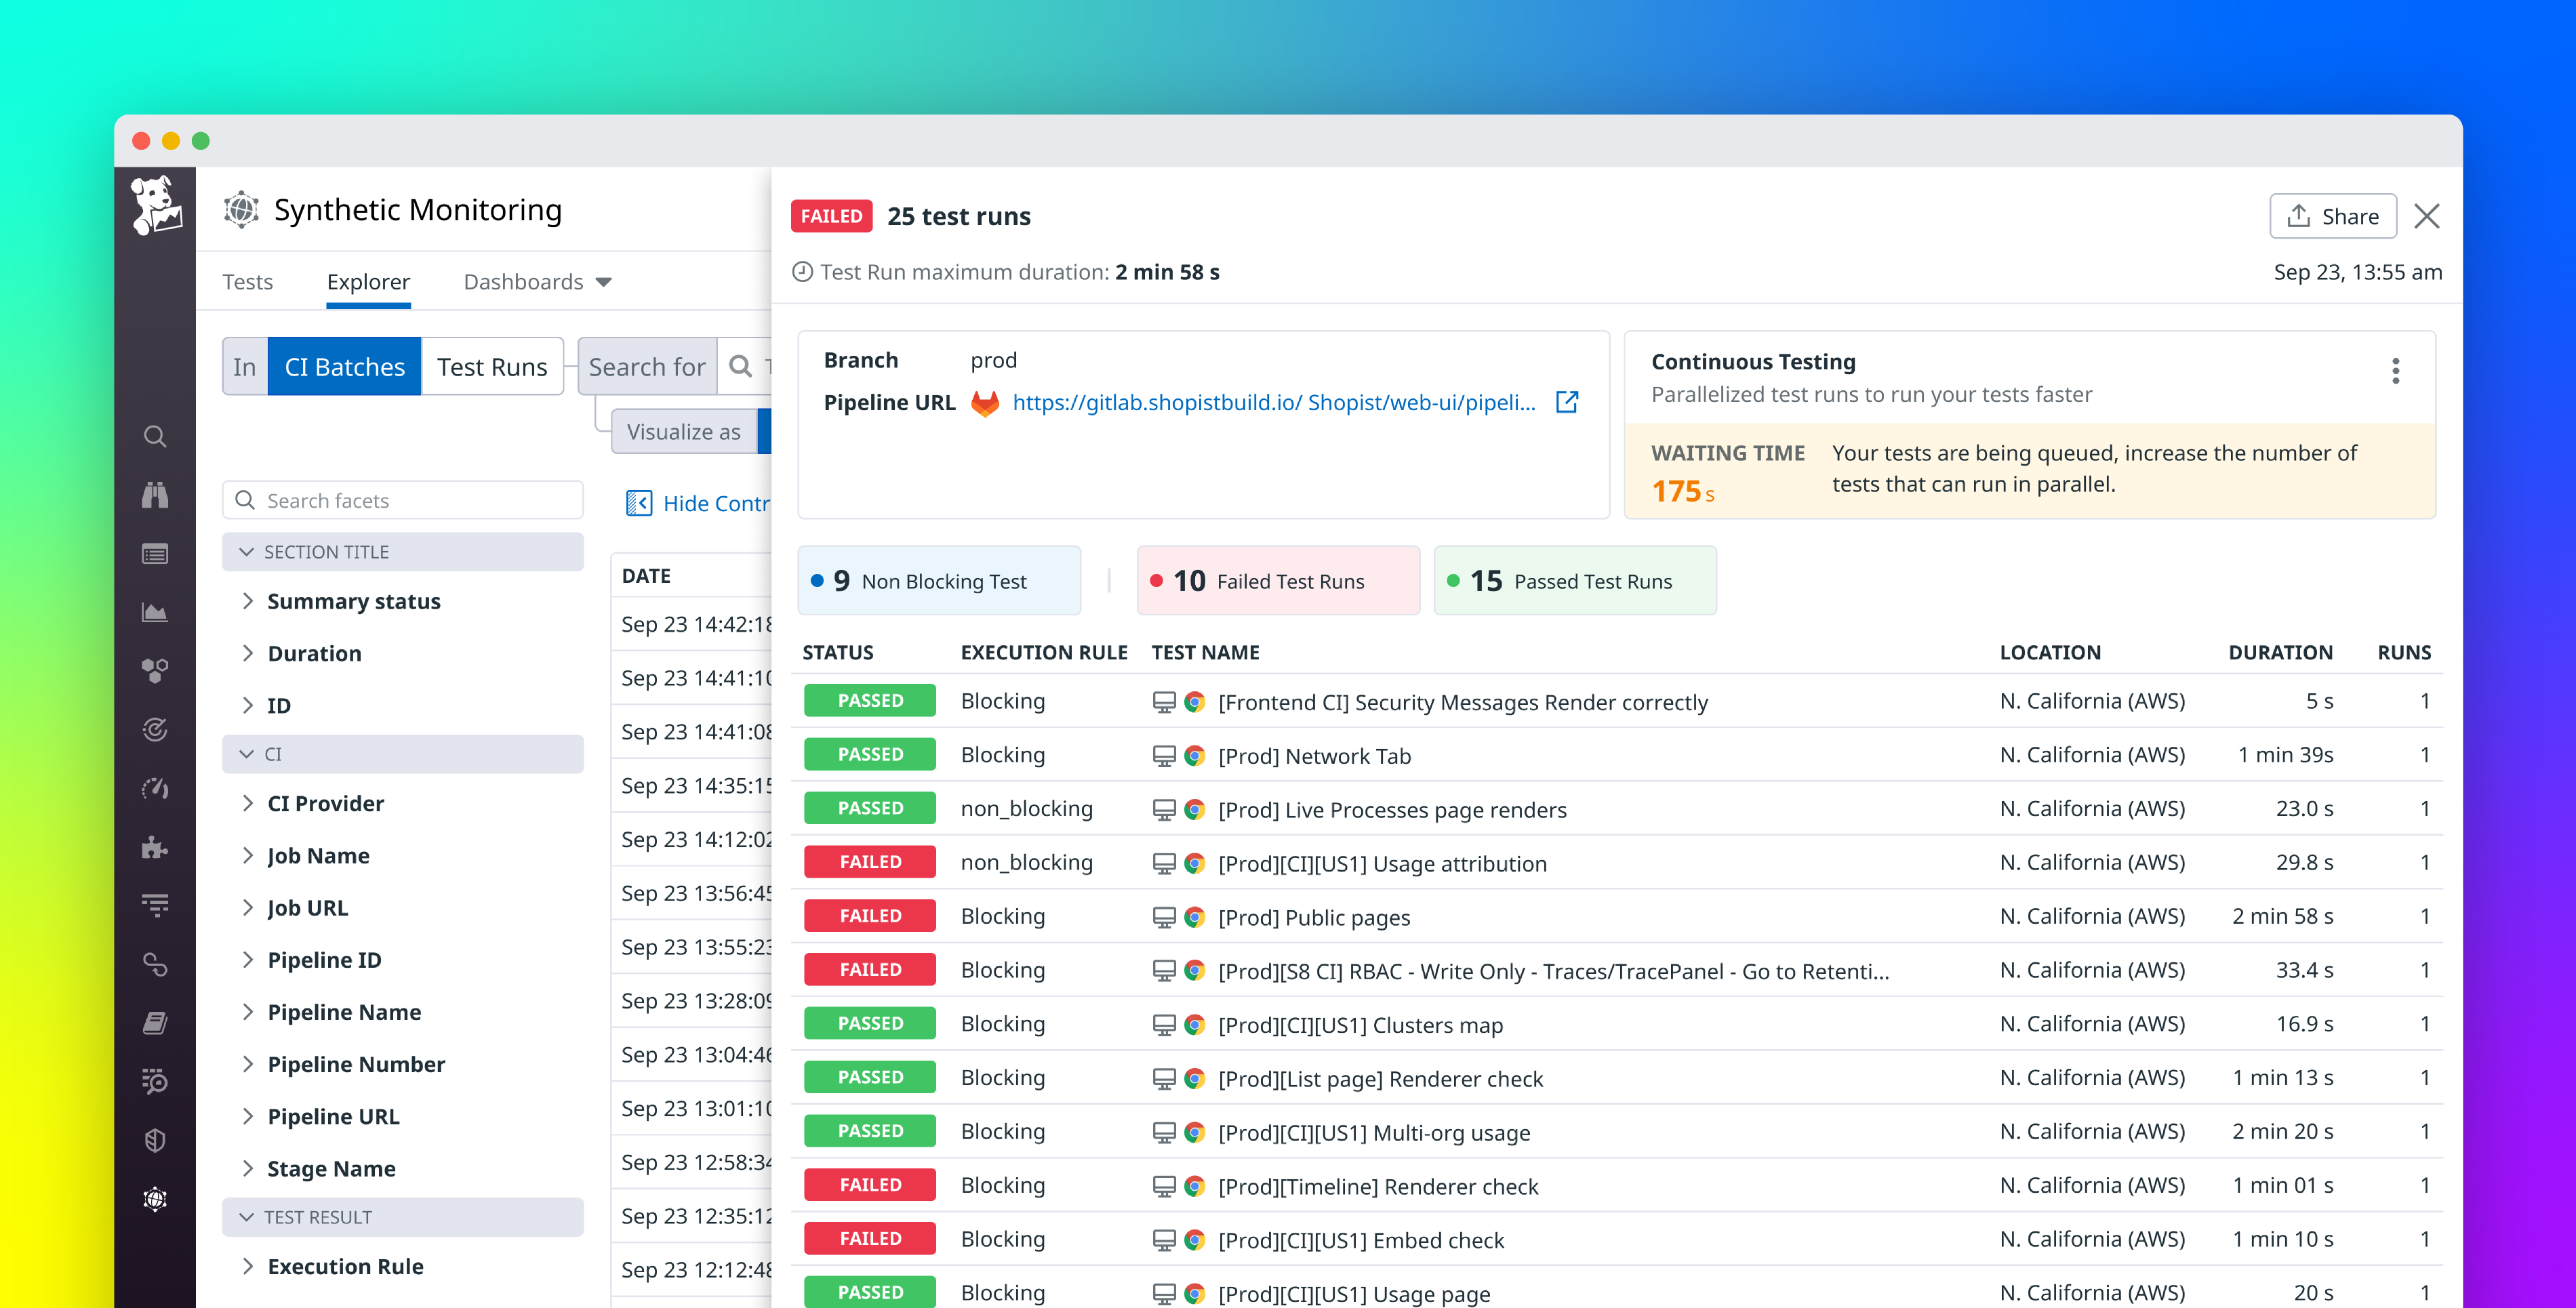Open the Metrics graph icon in sidebar
2576x1308 pixels.
tap(155, 612)
